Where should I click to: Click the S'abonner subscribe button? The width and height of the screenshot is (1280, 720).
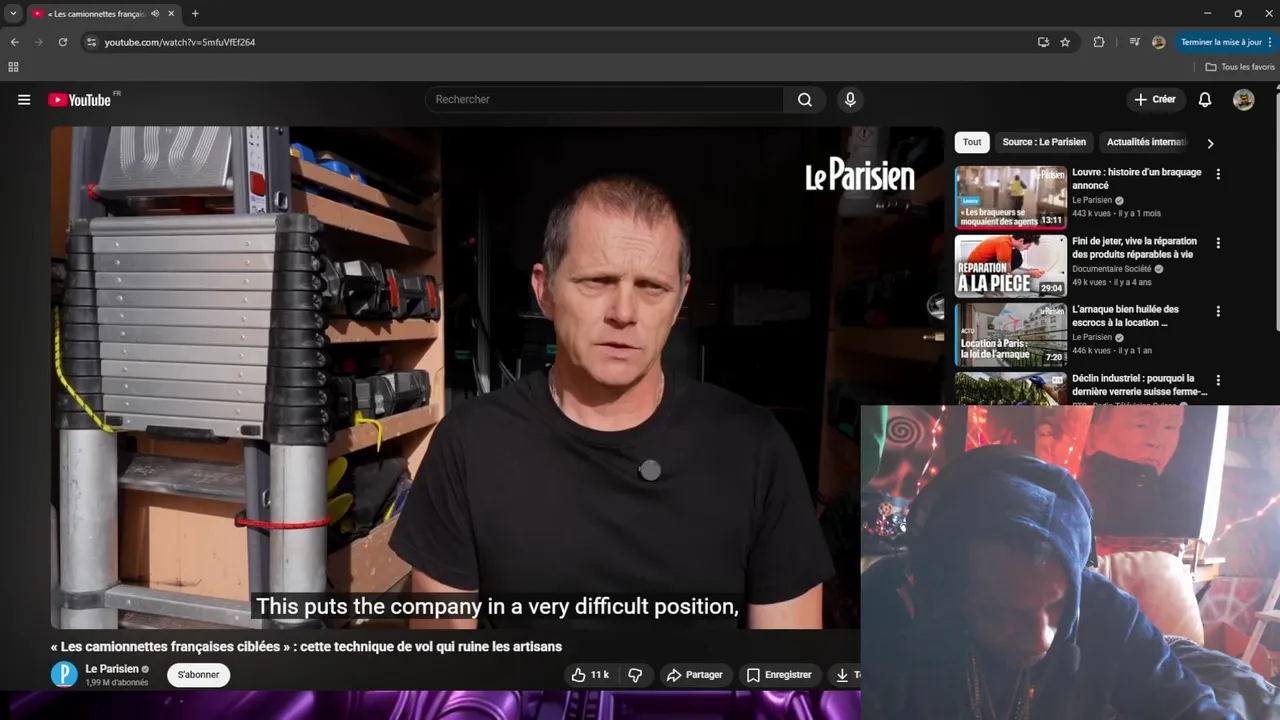click(198, 675)
